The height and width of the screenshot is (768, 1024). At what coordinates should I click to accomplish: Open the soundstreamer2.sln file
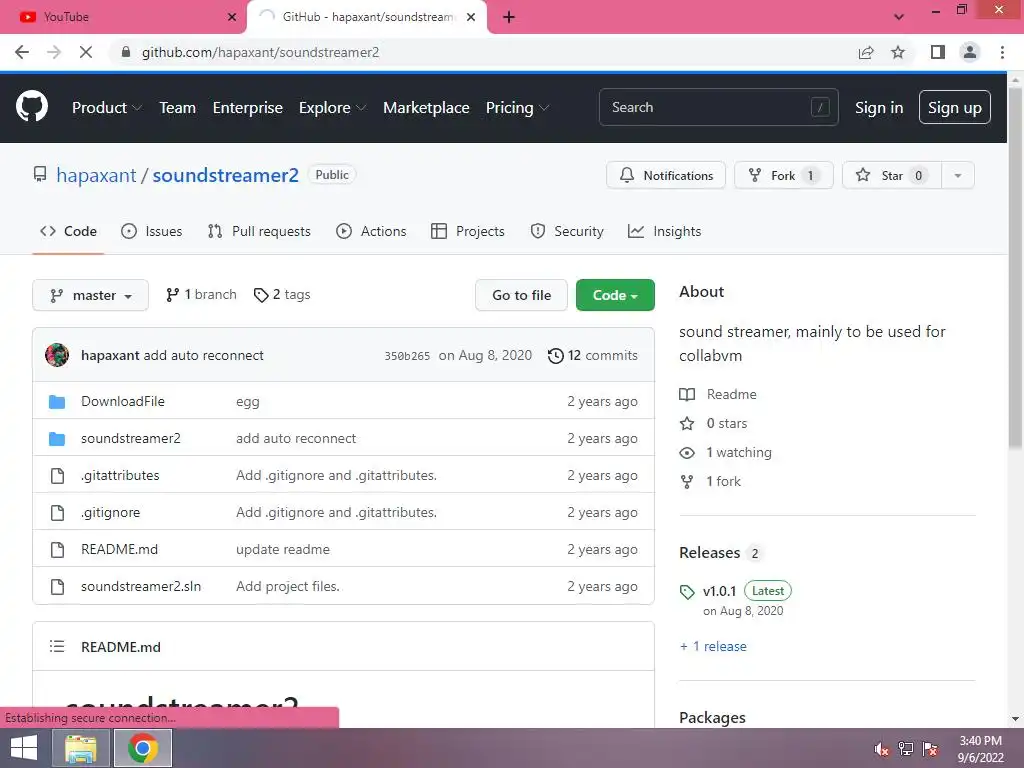141,586
